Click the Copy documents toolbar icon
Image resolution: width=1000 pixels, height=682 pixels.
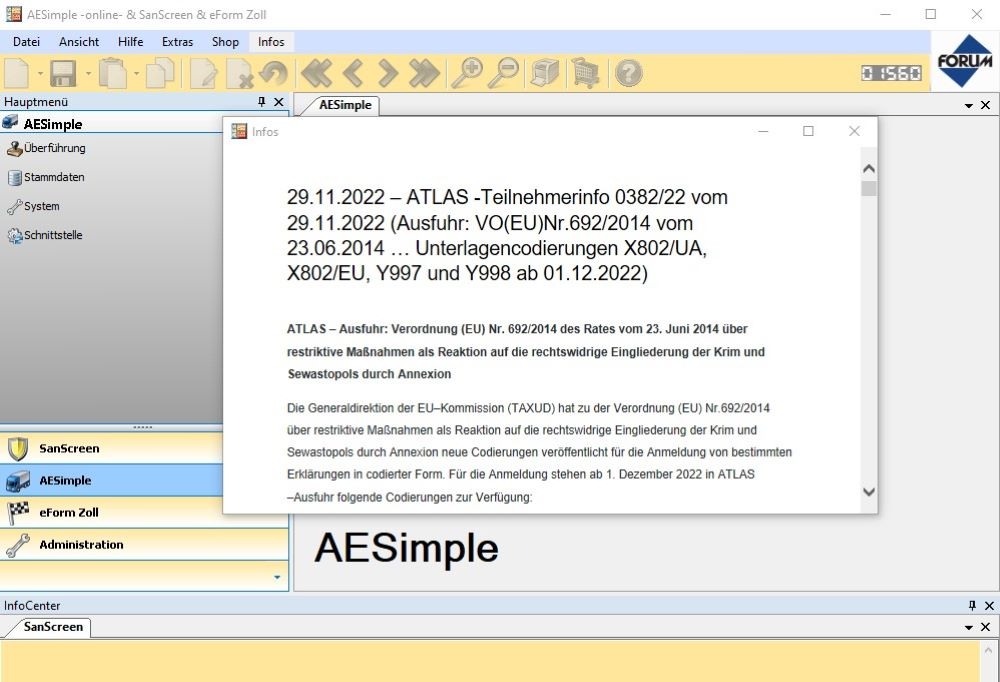(160, 73)
